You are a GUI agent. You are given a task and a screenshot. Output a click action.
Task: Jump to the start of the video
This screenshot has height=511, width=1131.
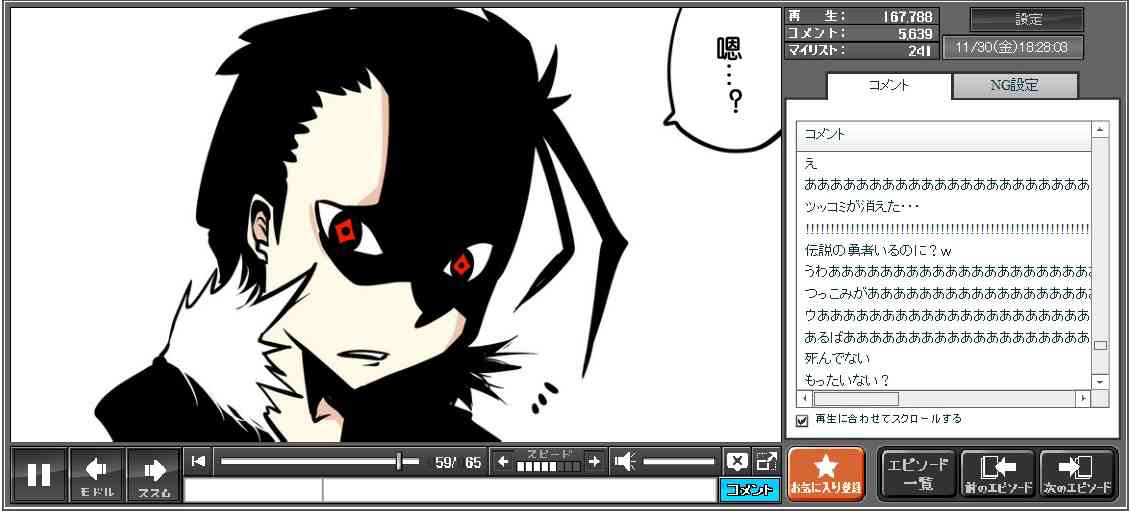point(199,461)
